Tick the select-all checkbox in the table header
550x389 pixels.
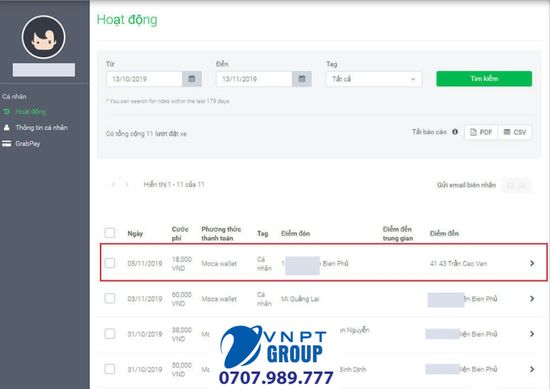(110, 233)
